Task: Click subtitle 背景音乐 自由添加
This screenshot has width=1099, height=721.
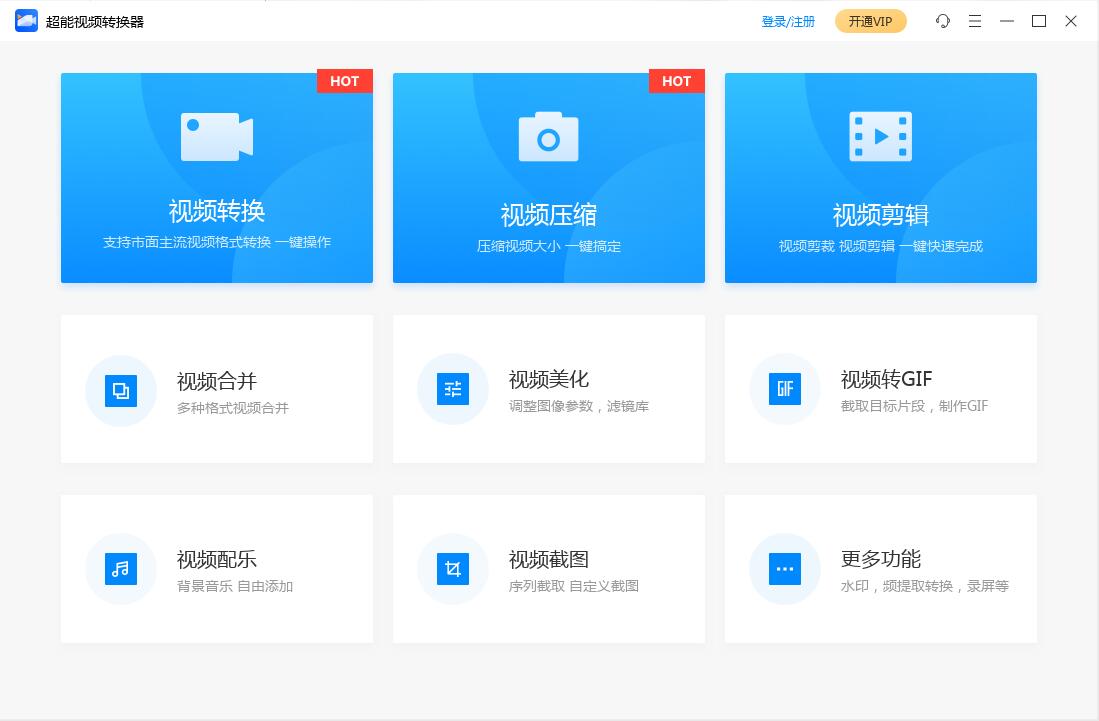Action: [x=235, y=586]
